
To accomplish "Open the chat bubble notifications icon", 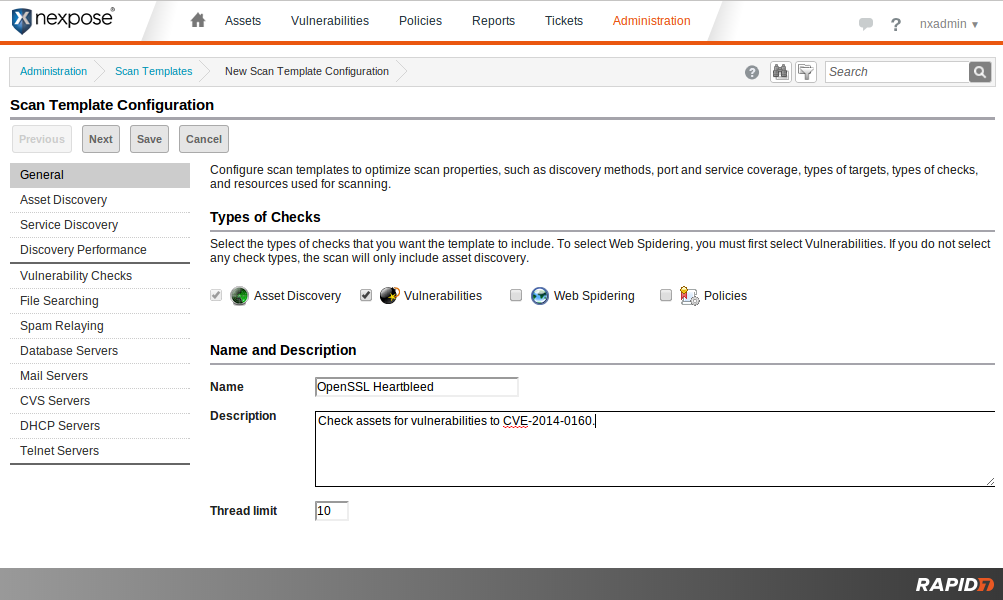I will pos(866,24).
